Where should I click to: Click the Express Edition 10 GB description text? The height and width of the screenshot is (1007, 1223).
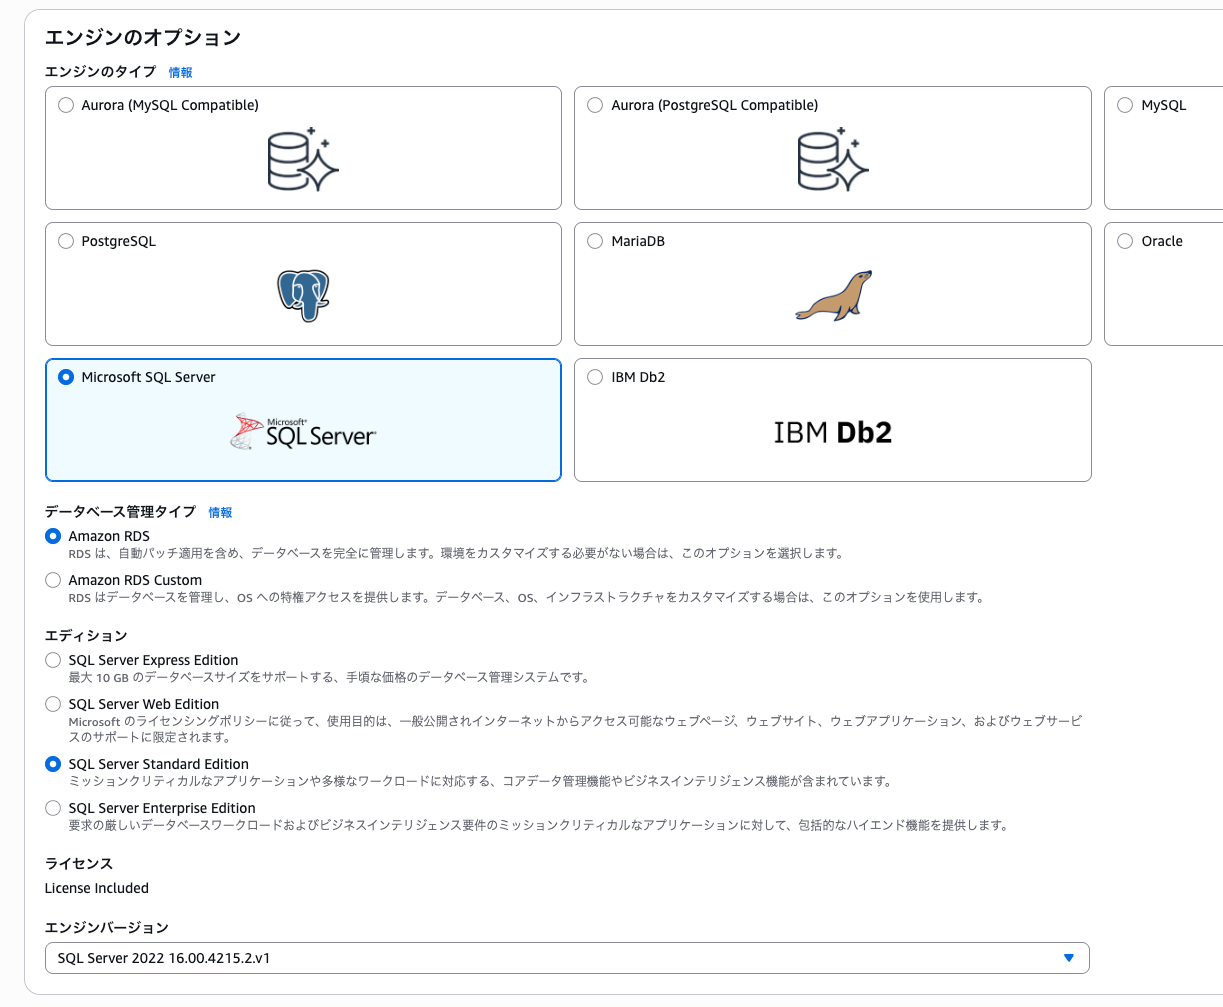329,678
